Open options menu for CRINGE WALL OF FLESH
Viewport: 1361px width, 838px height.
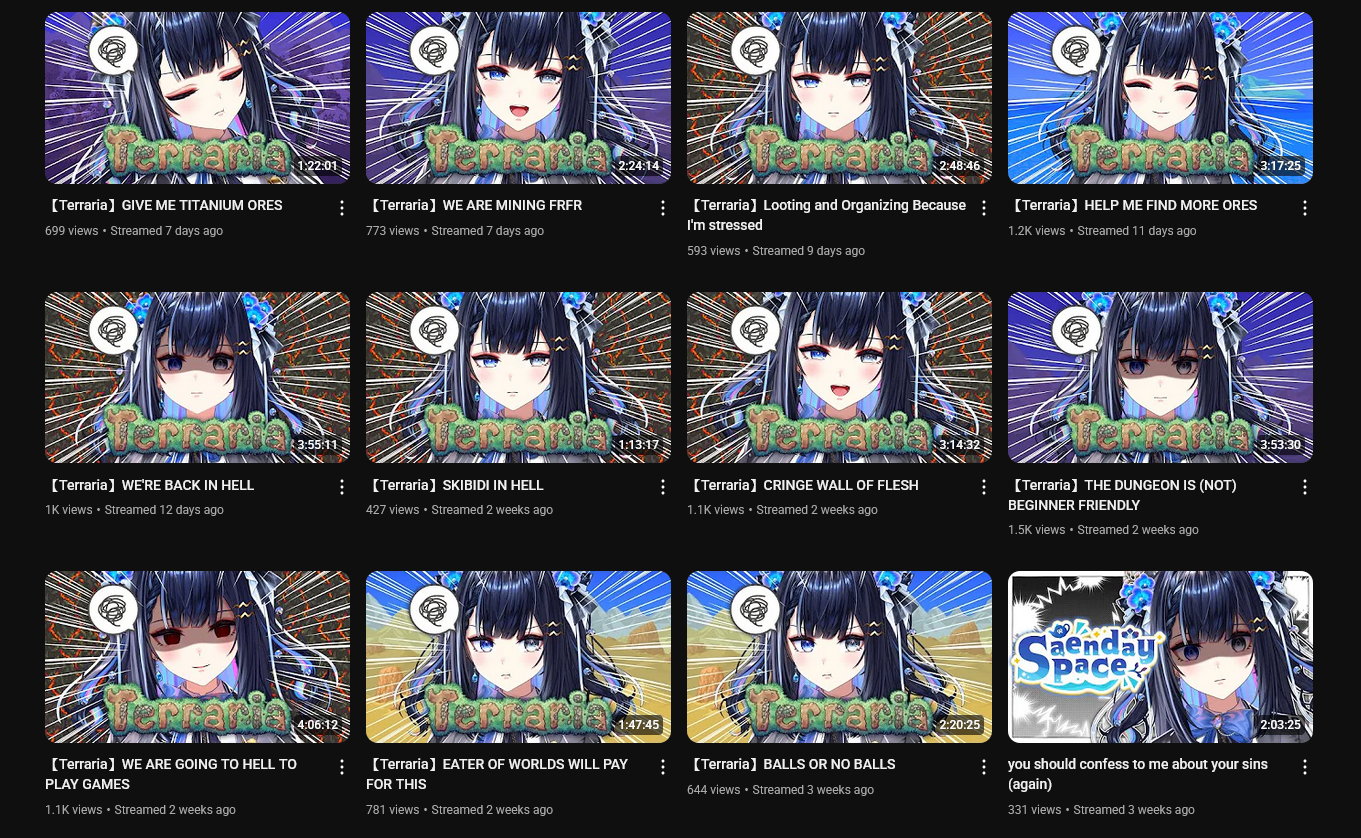984,487
